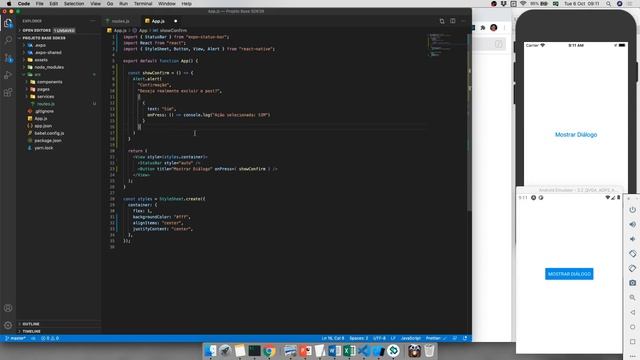Open the editor More Actions menu
The width and height of the screenshot is (640, 360).
(463, 21)
